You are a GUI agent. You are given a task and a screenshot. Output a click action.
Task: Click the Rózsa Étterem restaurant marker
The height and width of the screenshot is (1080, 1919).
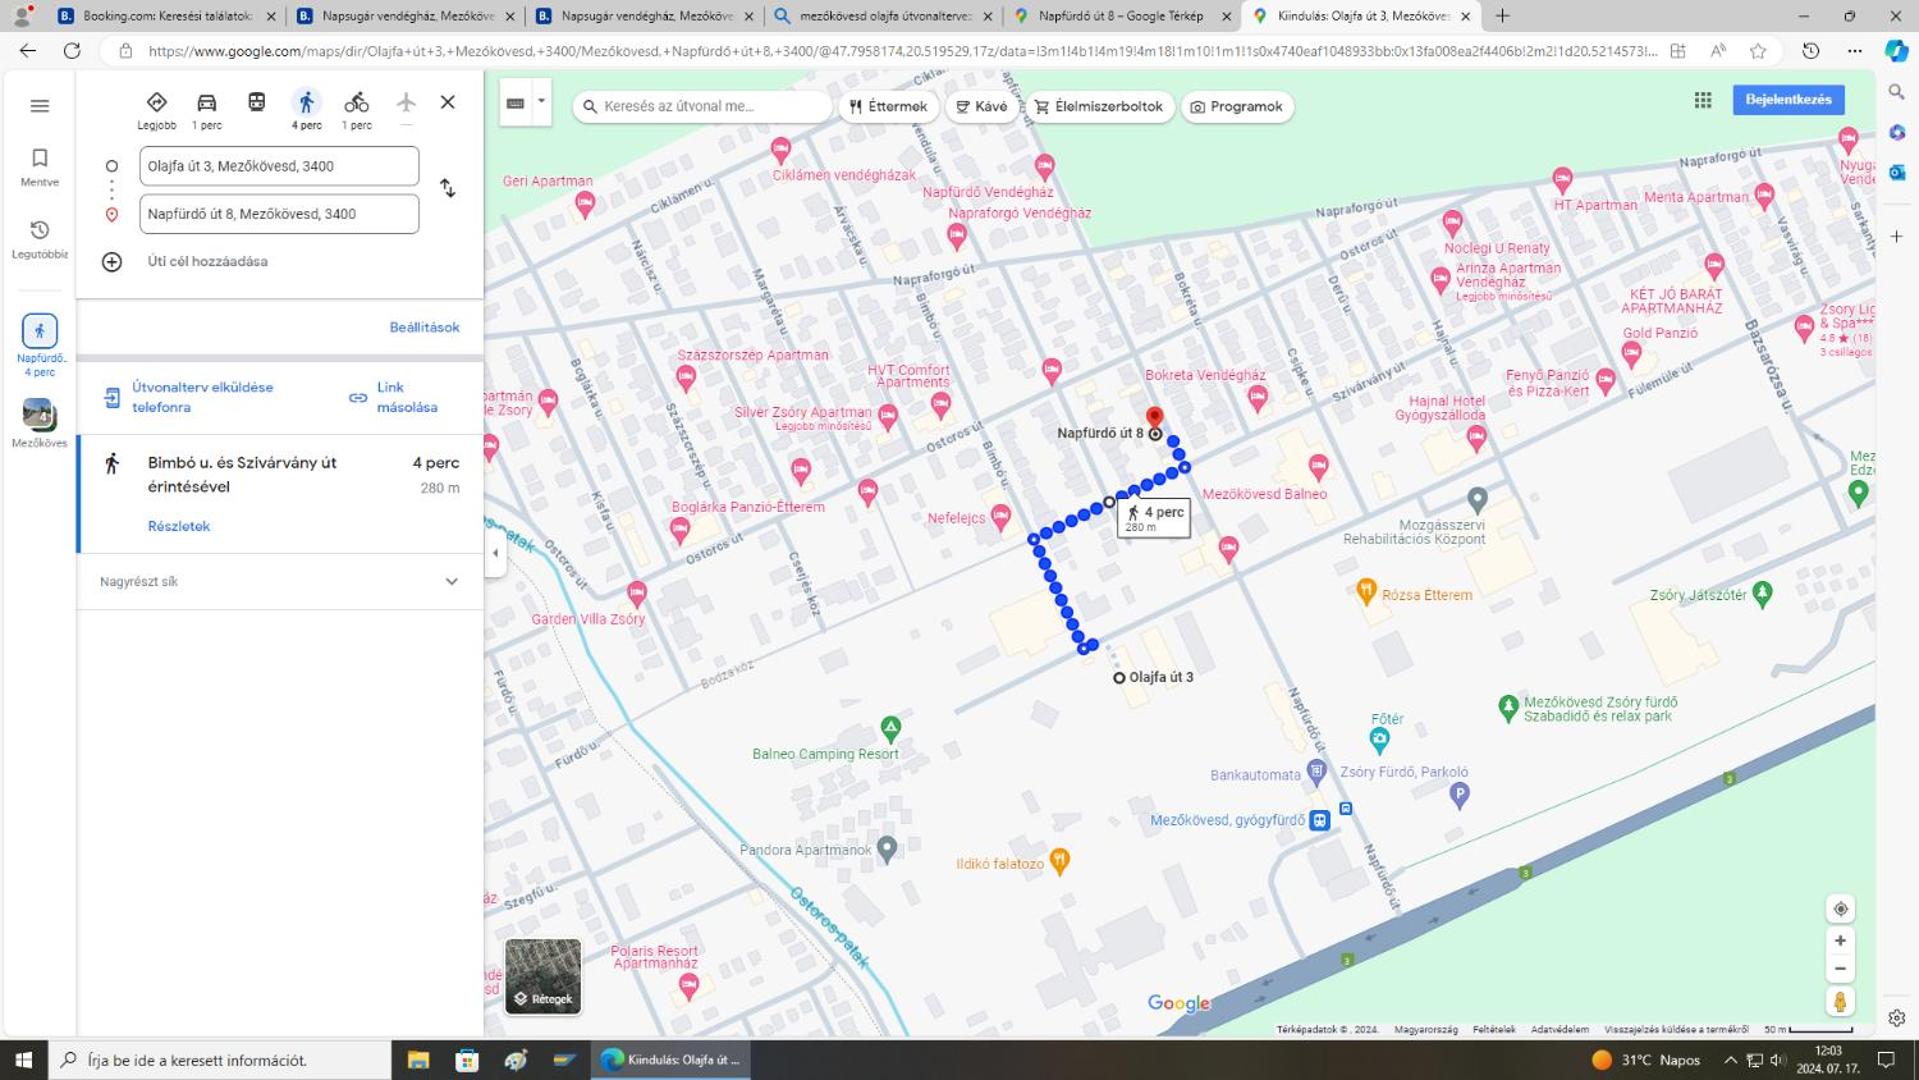(x=1366, y=592)
